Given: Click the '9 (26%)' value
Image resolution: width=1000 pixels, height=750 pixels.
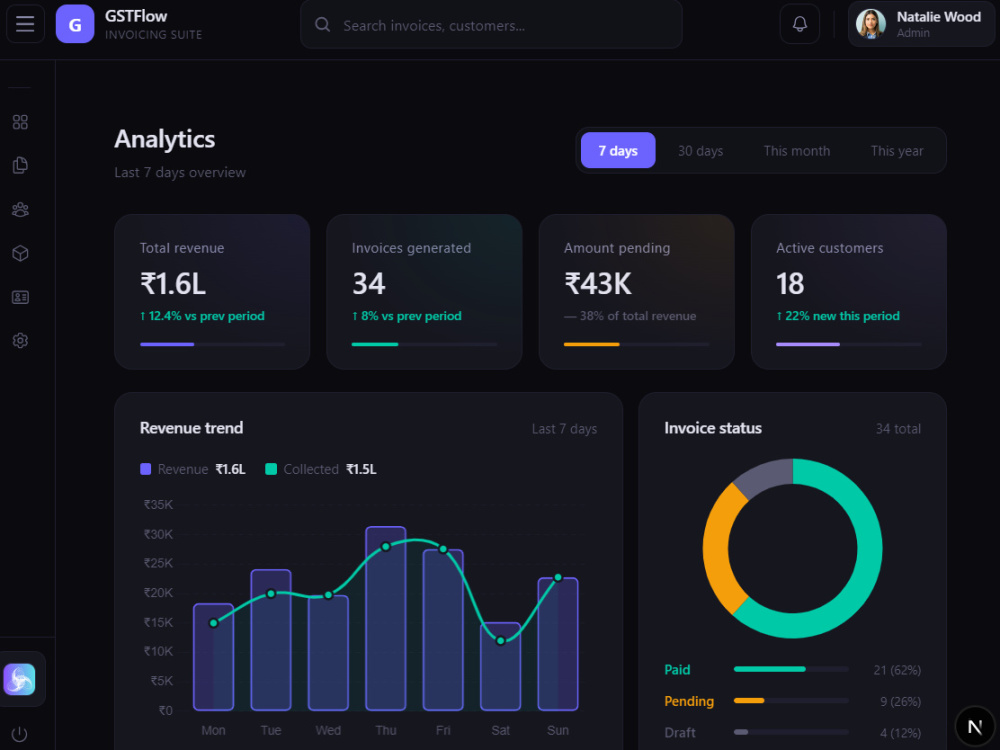Looking at the screenshot, I should pyautogui.click(x=900, y=701).
